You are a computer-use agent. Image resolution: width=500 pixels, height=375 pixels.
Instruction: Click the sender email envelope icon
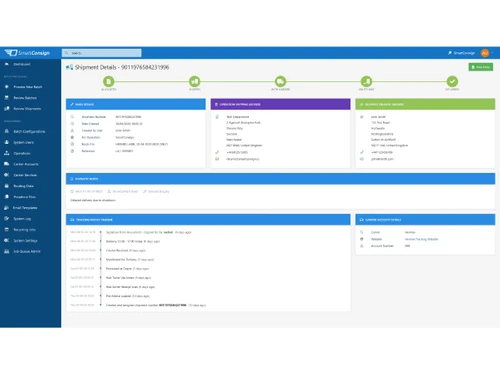(217, 159)
